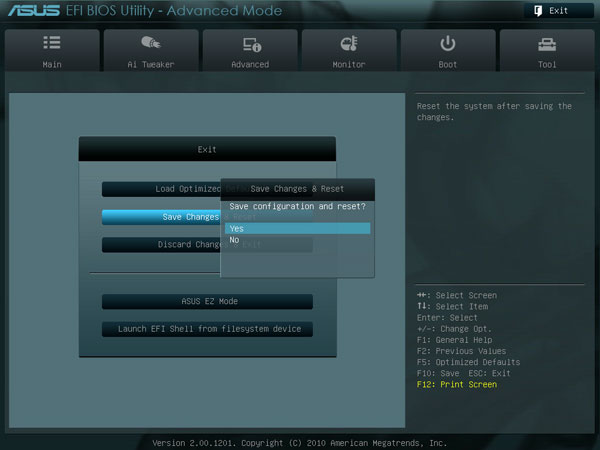Viewport: 600px width, 450px height.
Task: Click the Boot power icon
Action: 448,43
